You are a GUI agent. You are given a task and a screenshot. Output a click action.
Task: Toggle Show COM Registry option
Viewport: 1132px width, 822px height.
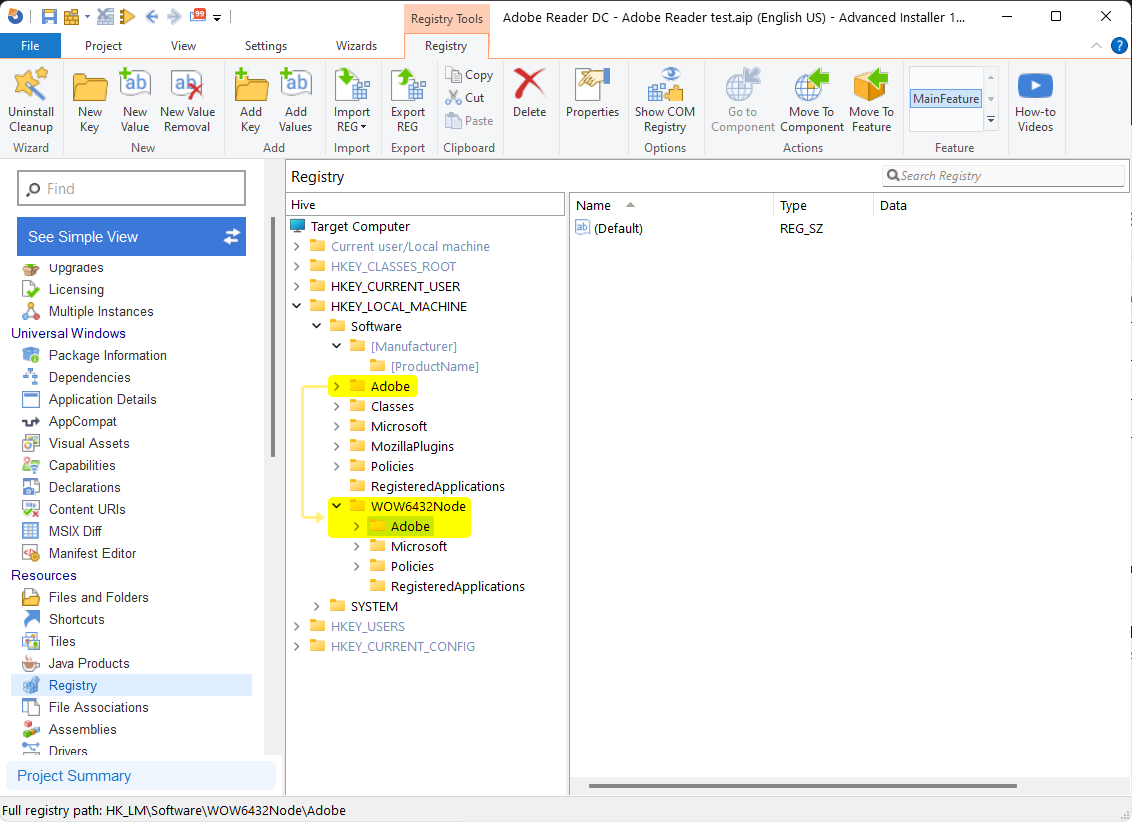tap(665, 100)
